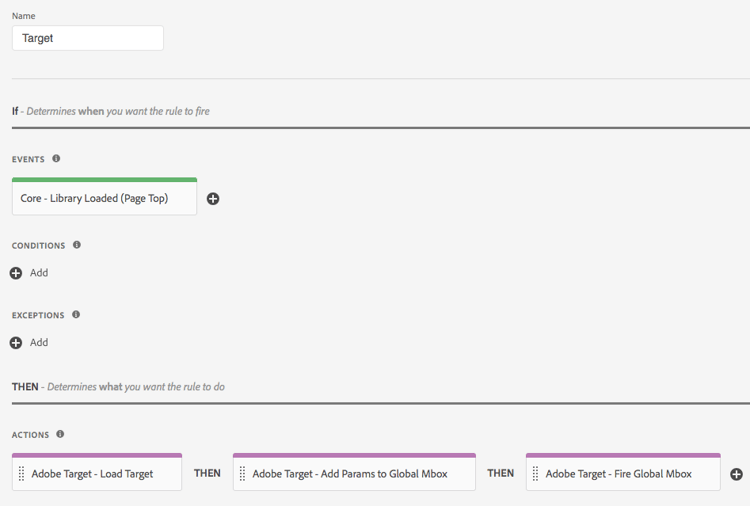Grab the Load Target action drag handle
Image resolution: width=750 pixels, height=506 pixels.
21,473
